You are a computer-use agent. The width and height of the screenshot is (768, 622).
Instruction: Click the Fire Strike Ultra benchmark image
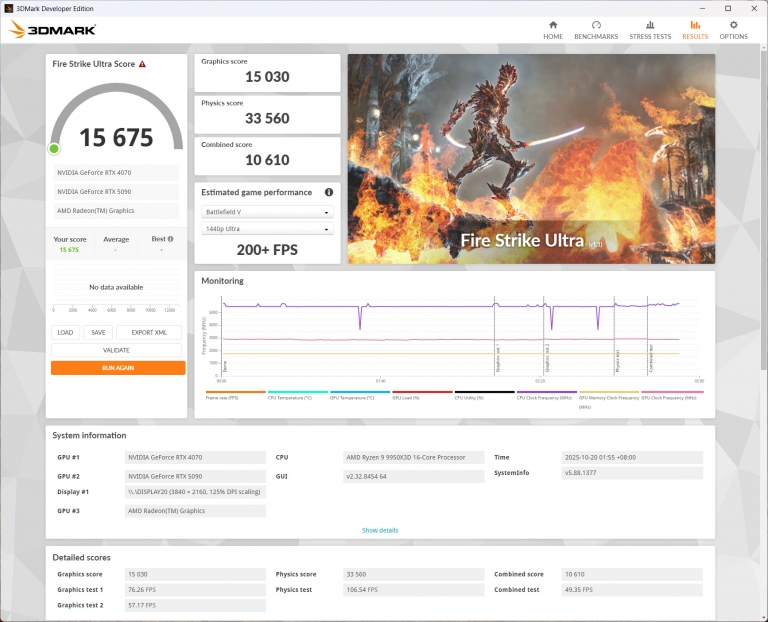pos(531,158)
